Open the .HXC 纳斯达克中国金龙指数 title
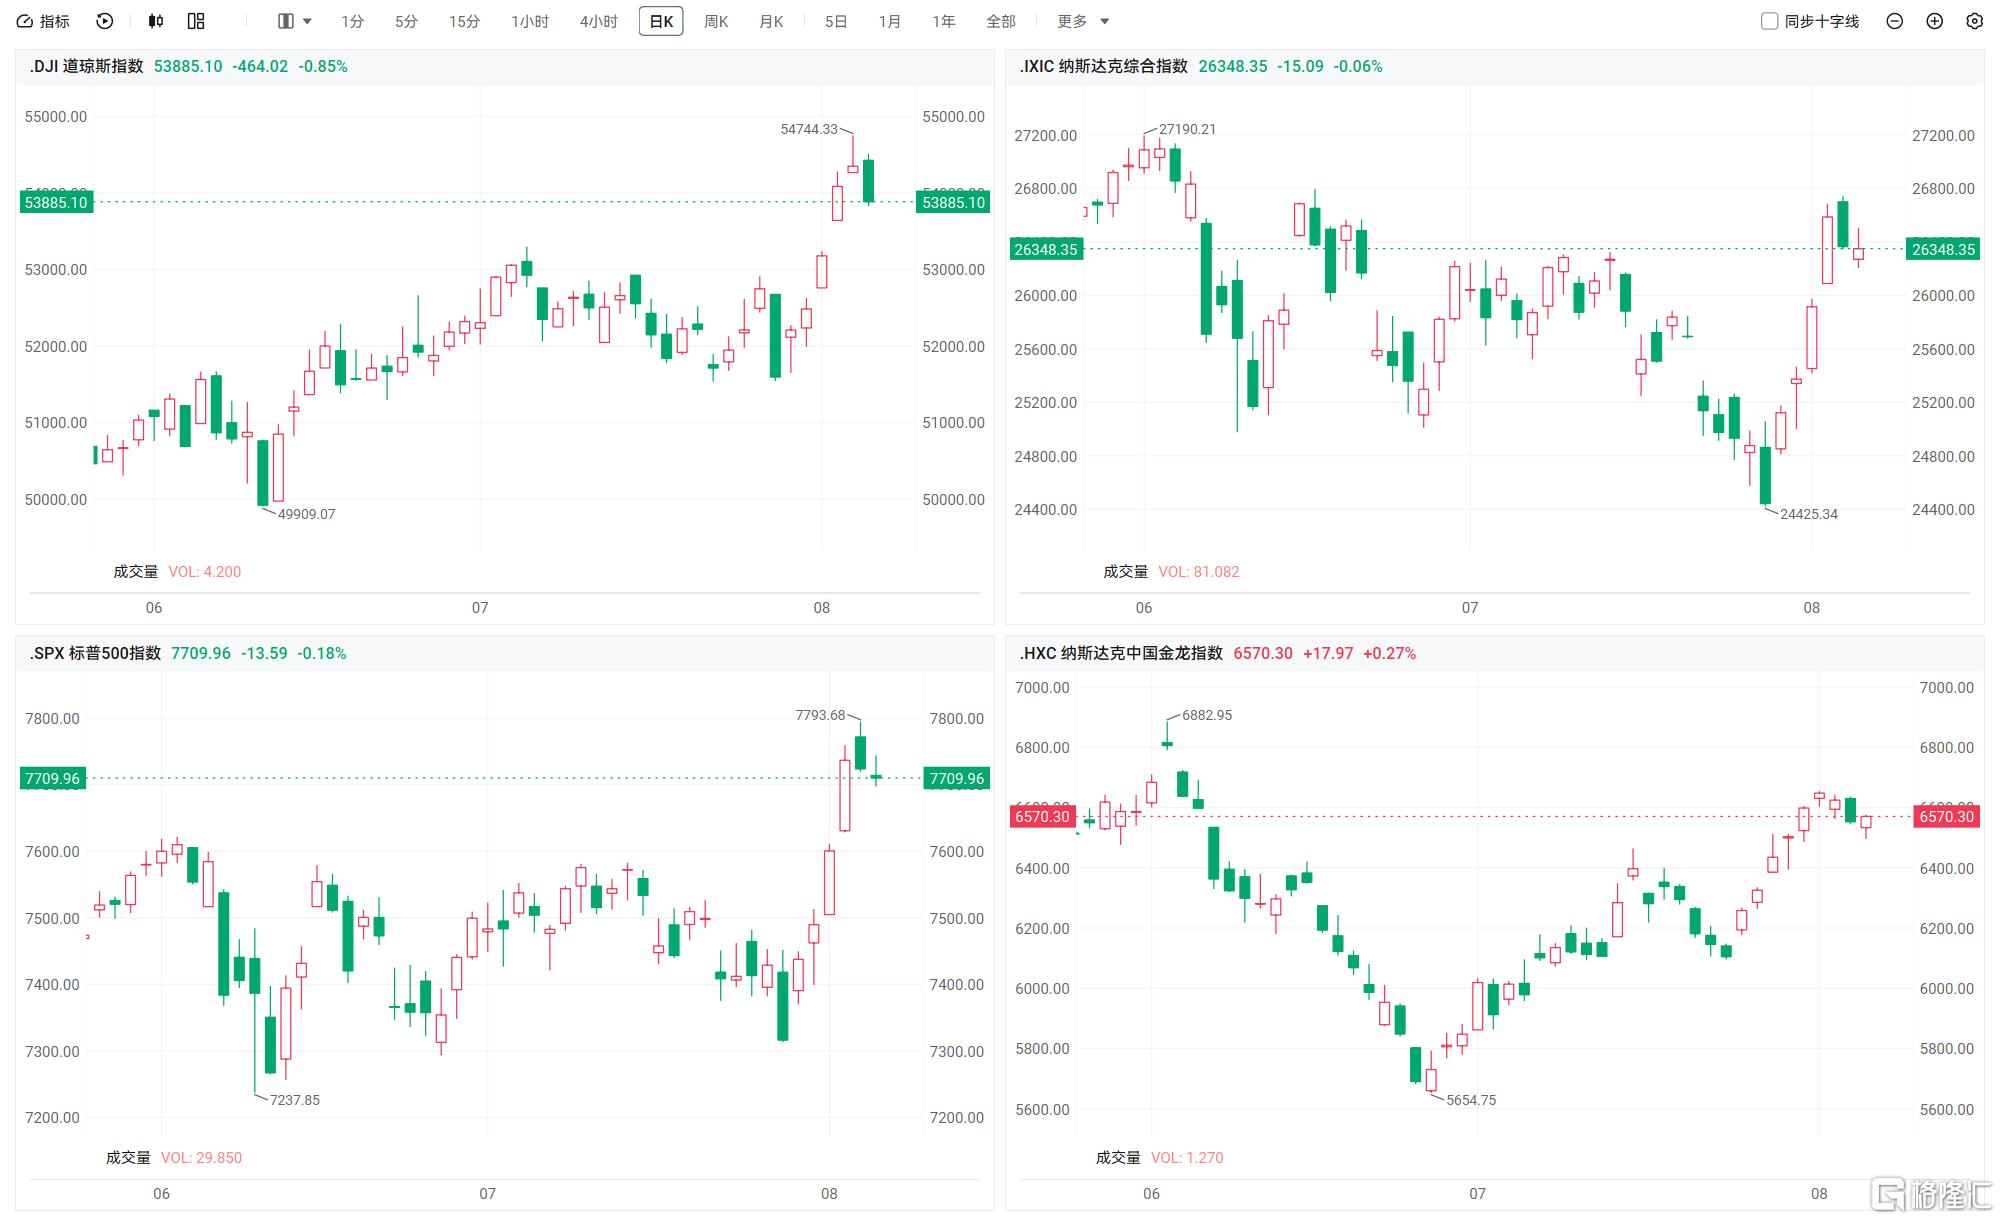 [x=1121, y=653]
